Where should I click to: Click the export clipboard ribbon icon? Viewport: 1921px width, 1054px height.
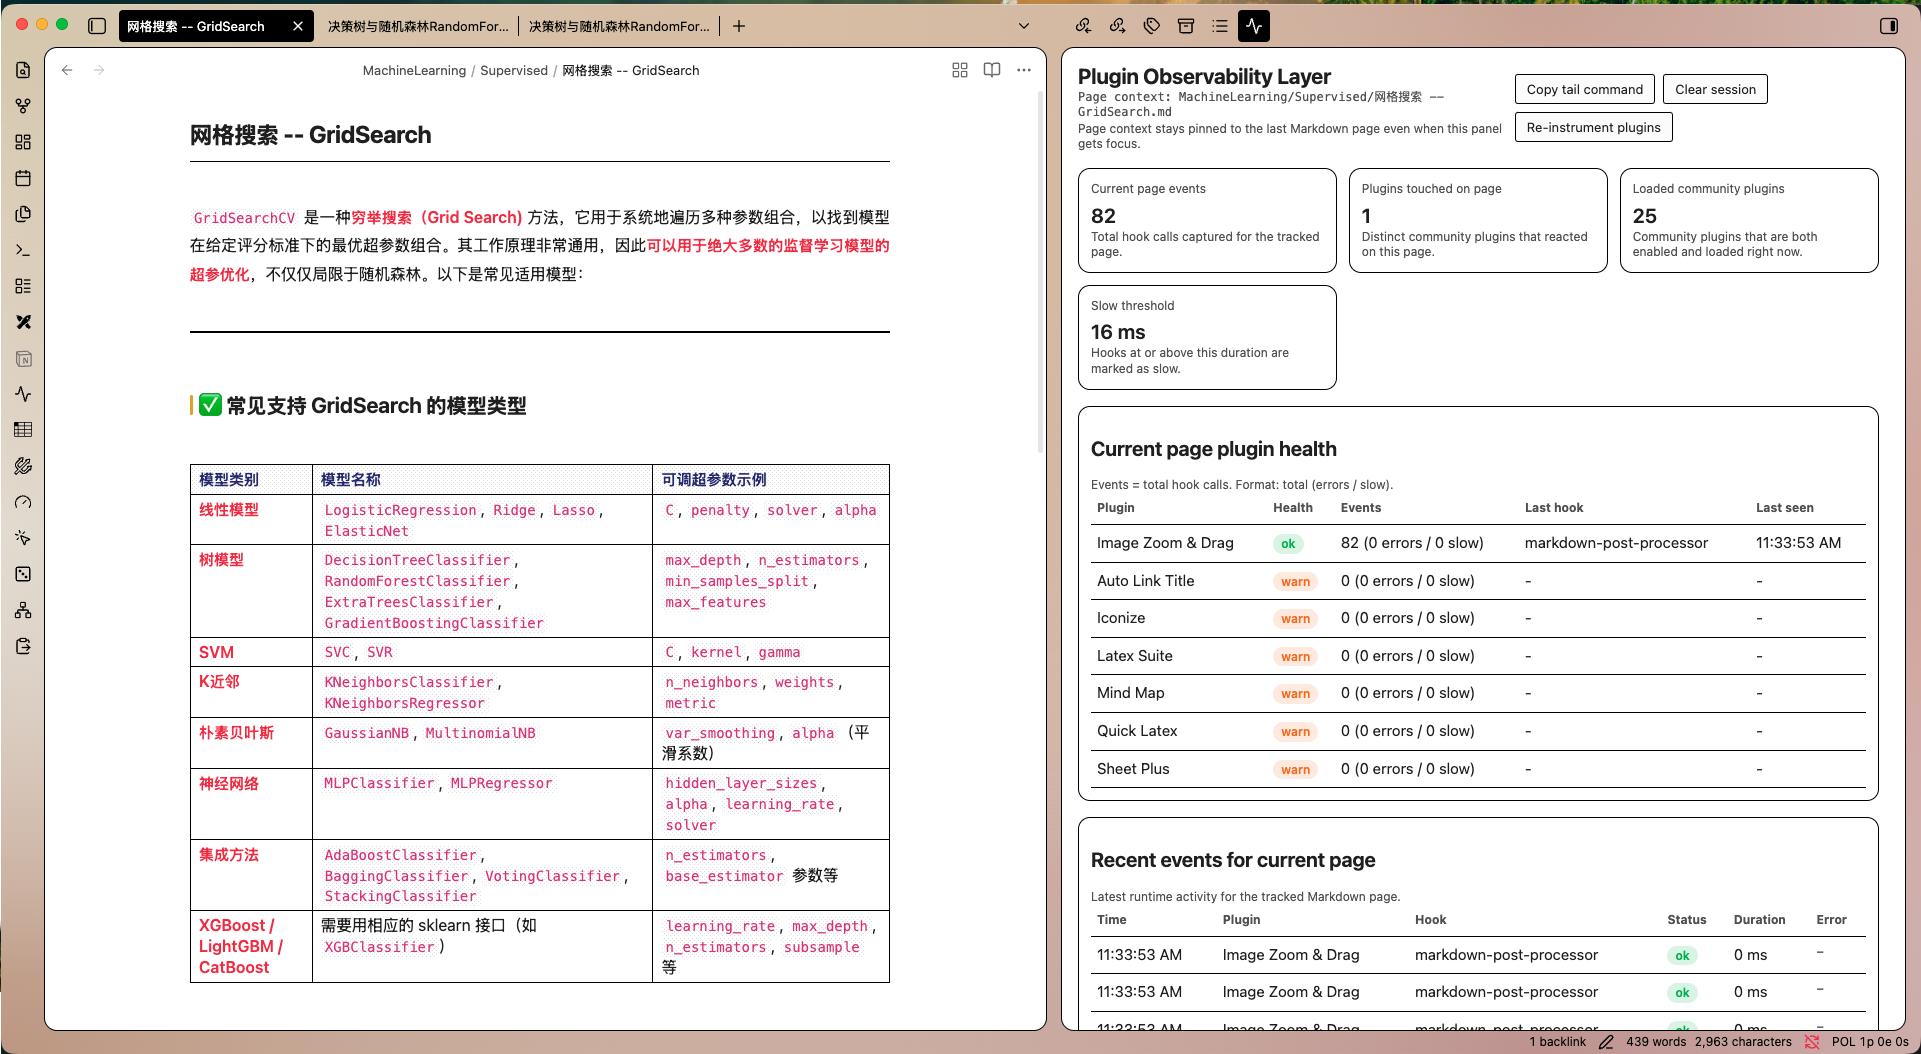pyautogui.click(x=23, y=646)
